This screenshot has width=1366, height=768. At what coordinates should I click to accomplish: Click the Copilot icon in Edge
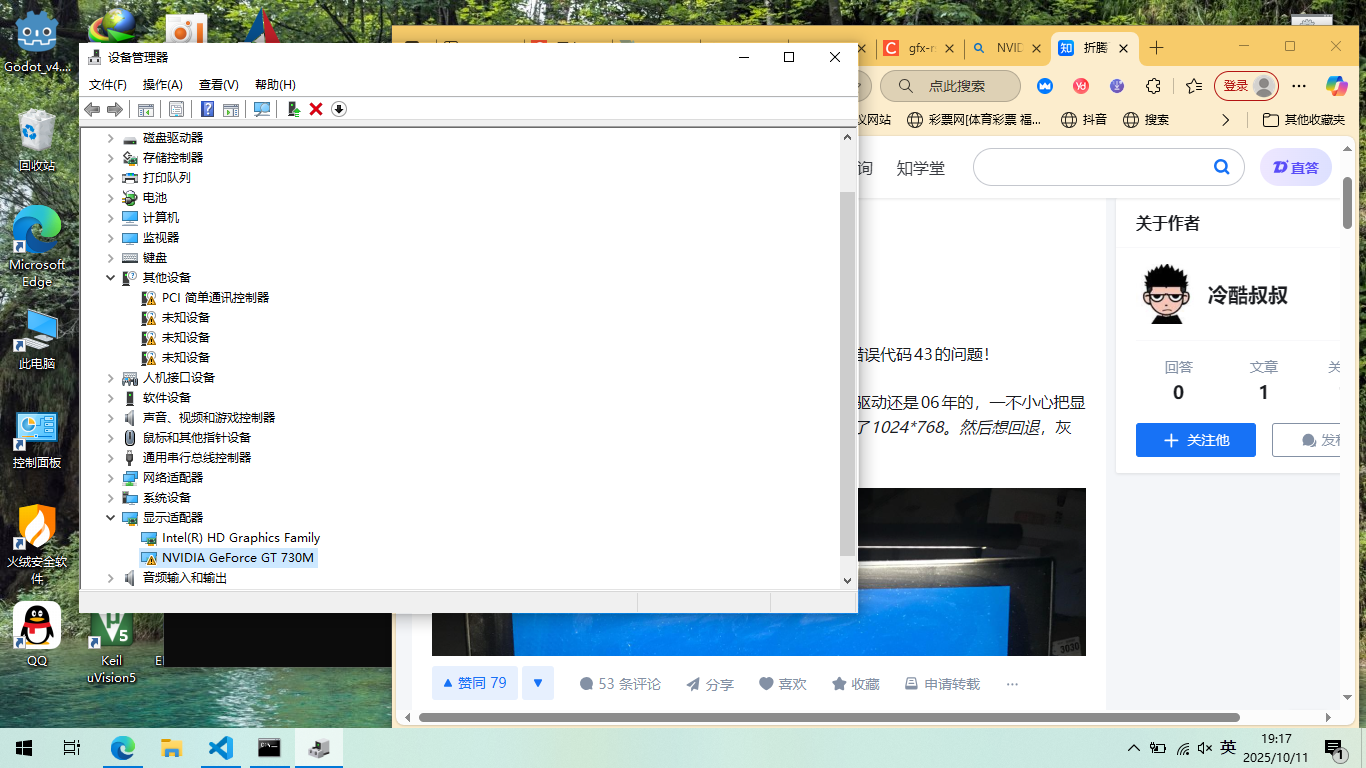(1337, 86)
